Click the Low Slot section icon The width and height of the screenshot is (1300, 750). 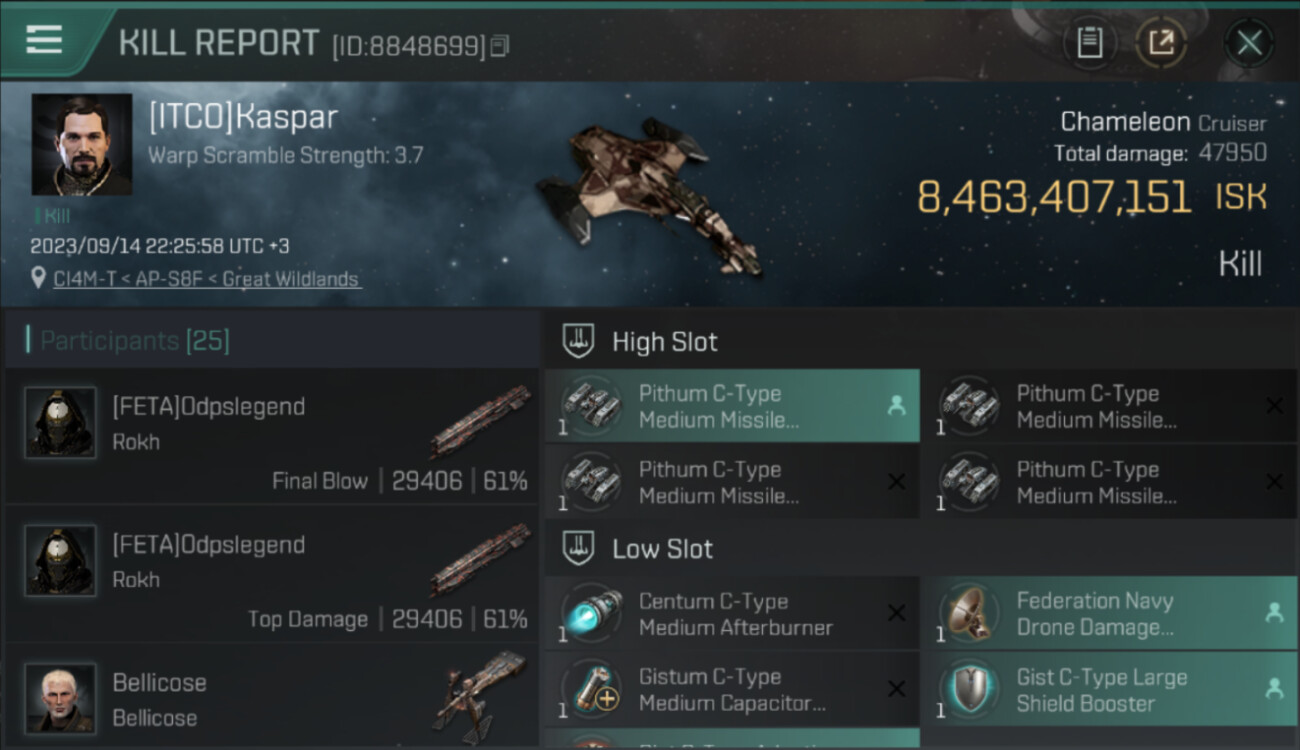tap(578, 548)
